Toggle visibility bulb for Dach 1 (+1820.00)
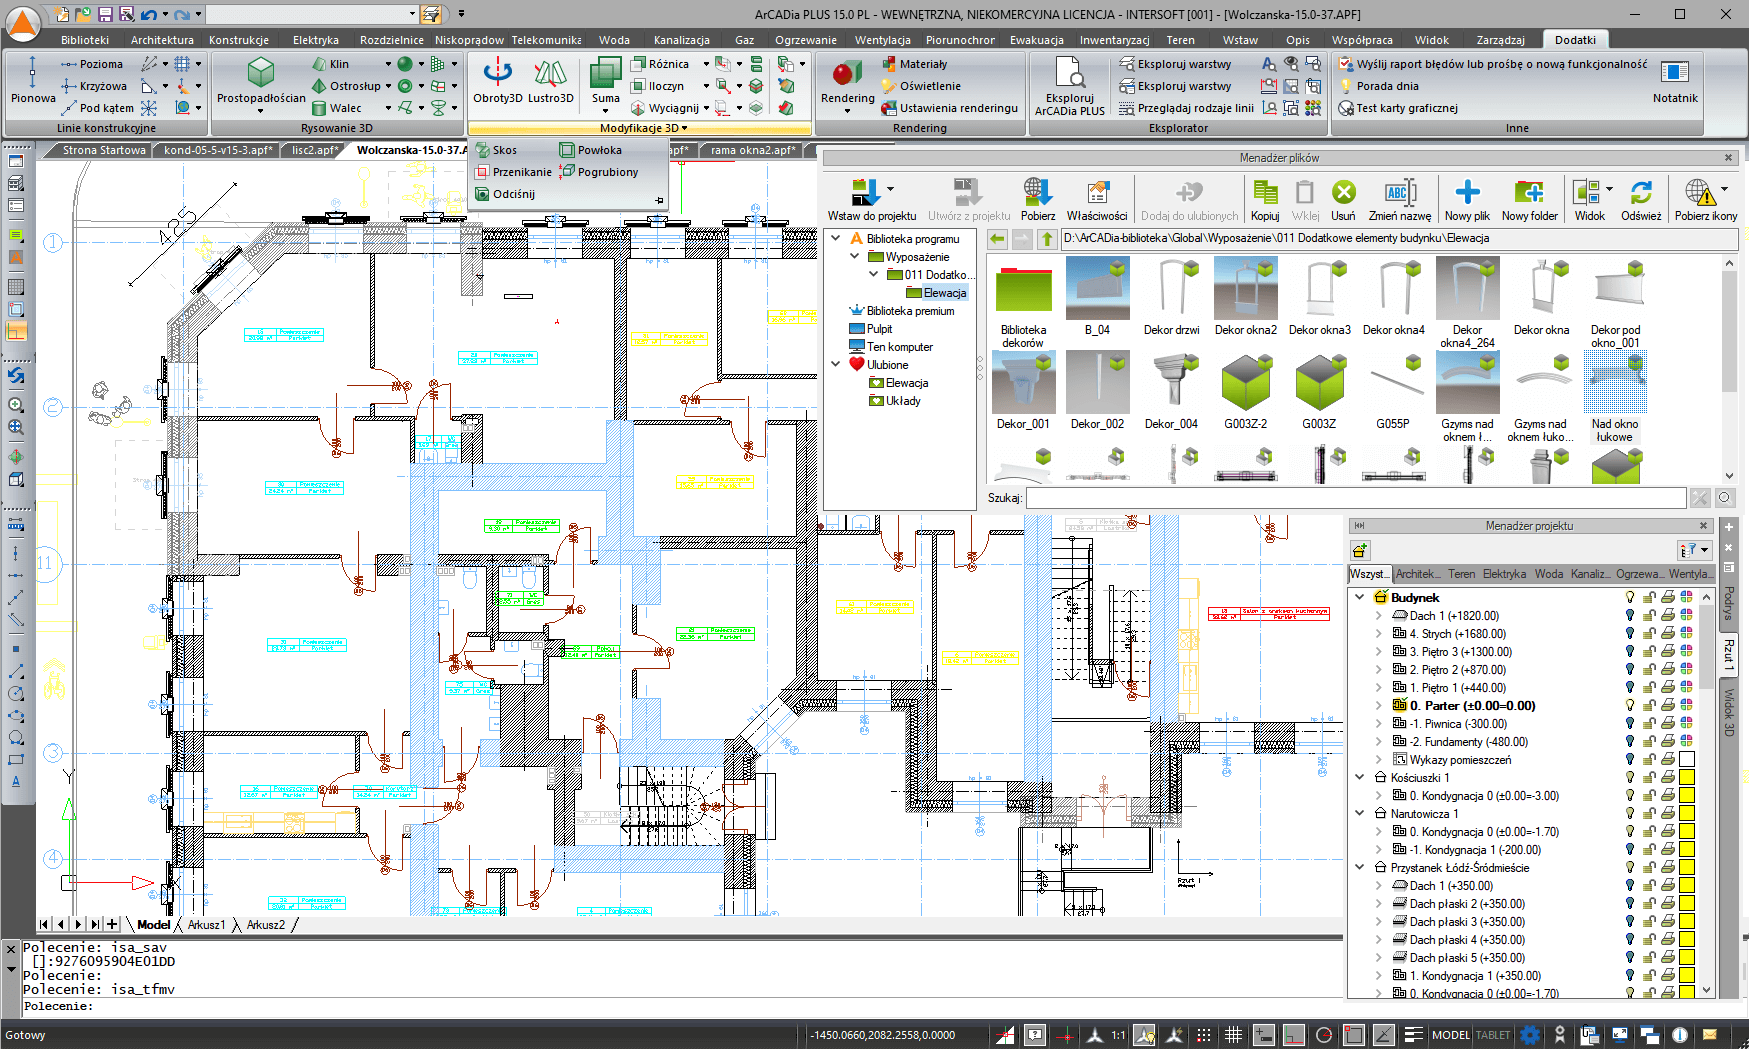The width and height of the screenshot is (1749, 1049). pos(1630,616)
